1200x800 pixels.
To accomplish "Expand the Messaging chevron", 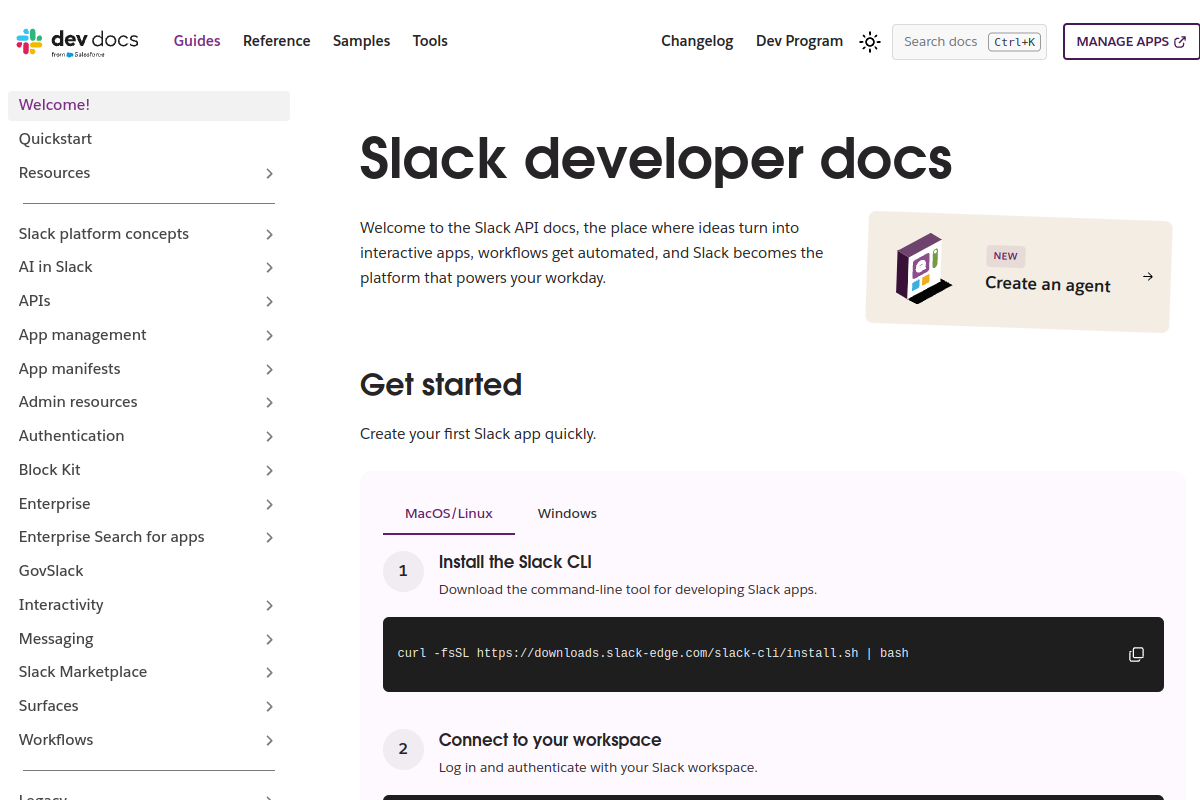I will point(269,640).
